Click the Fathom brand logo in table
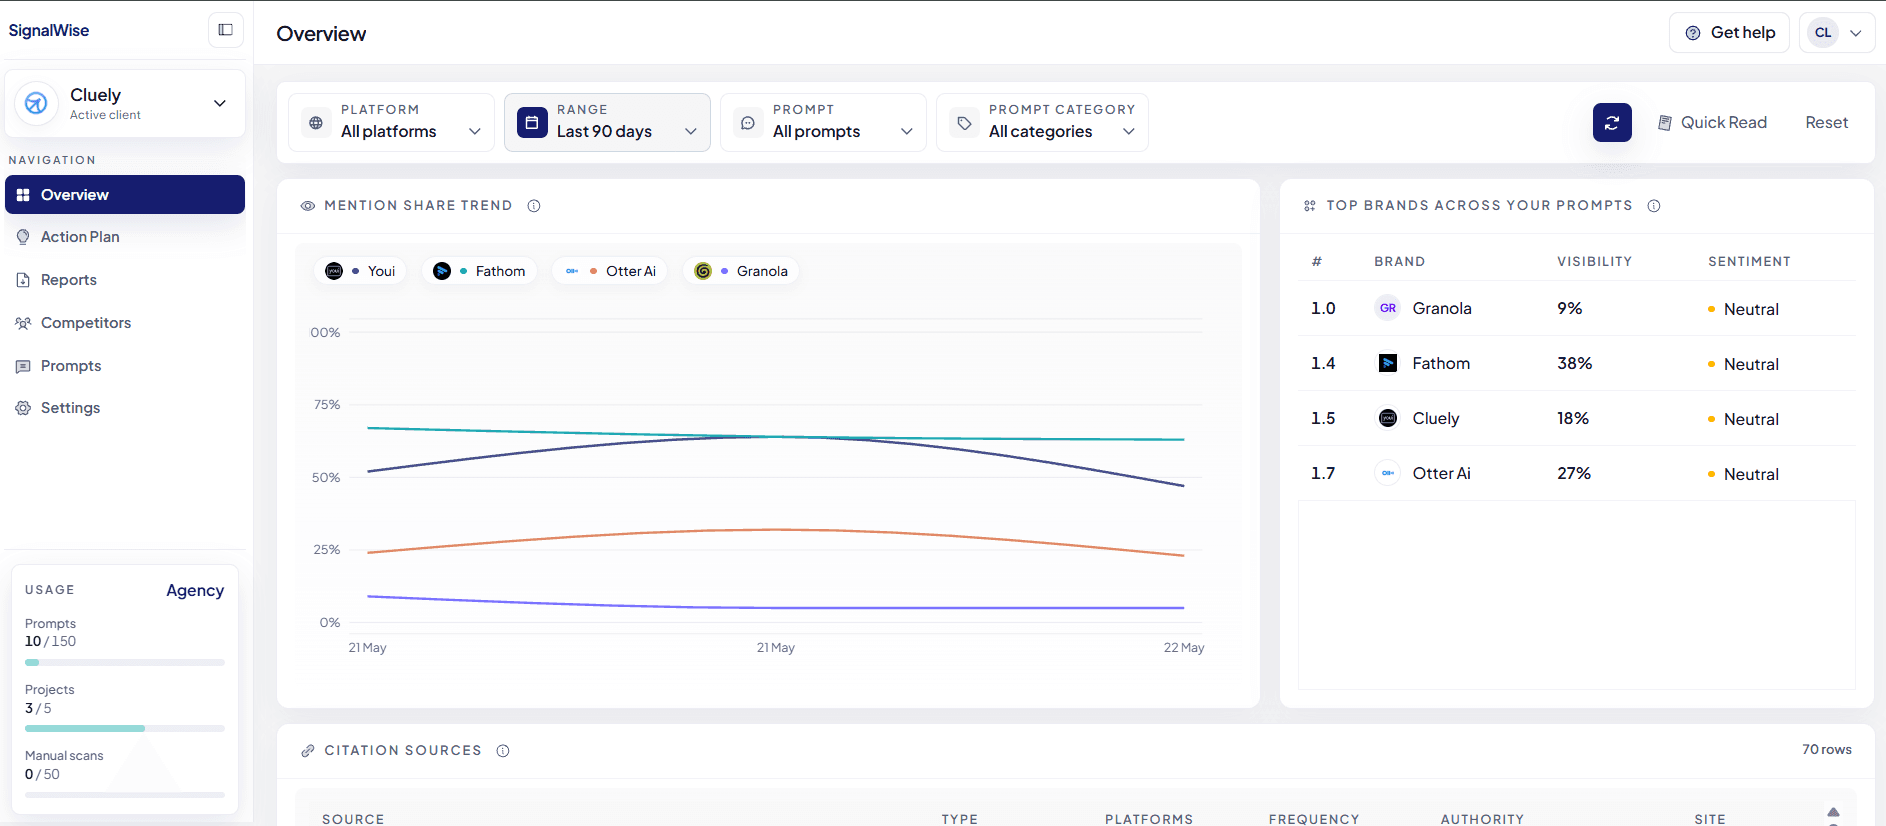The width and height of the screenshot is (1886, 826). click(1388, 363)
